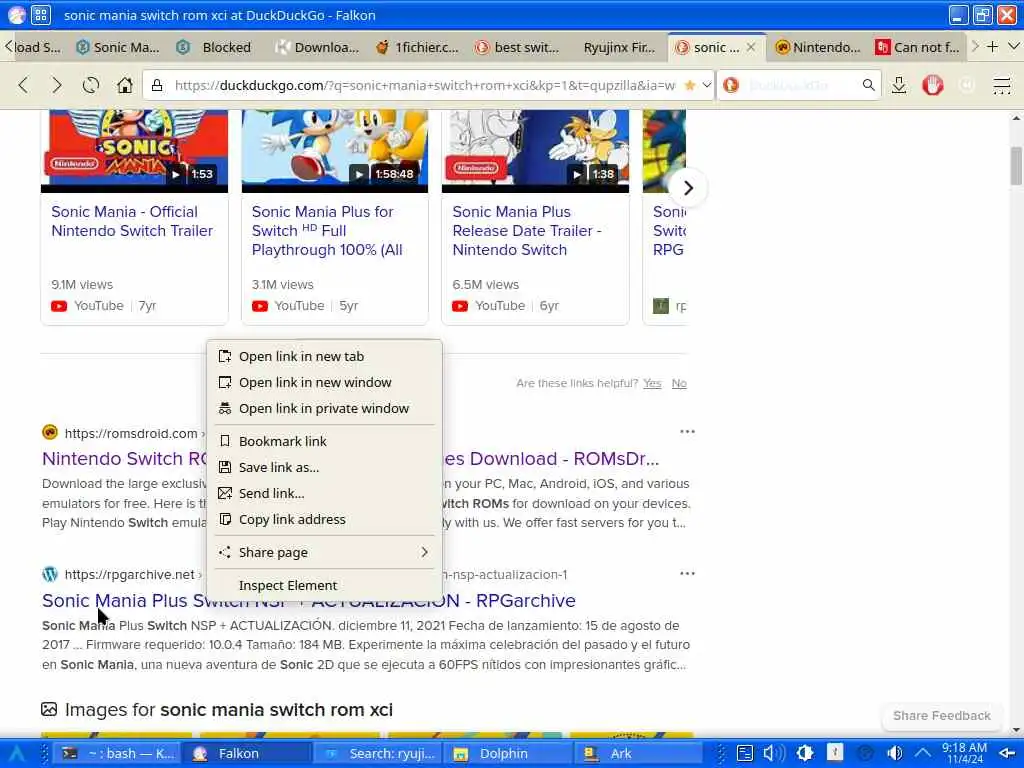The image size is (1024, 768).
Task: Close the active 'sonic ...' tab
Action: click(751, 47)
